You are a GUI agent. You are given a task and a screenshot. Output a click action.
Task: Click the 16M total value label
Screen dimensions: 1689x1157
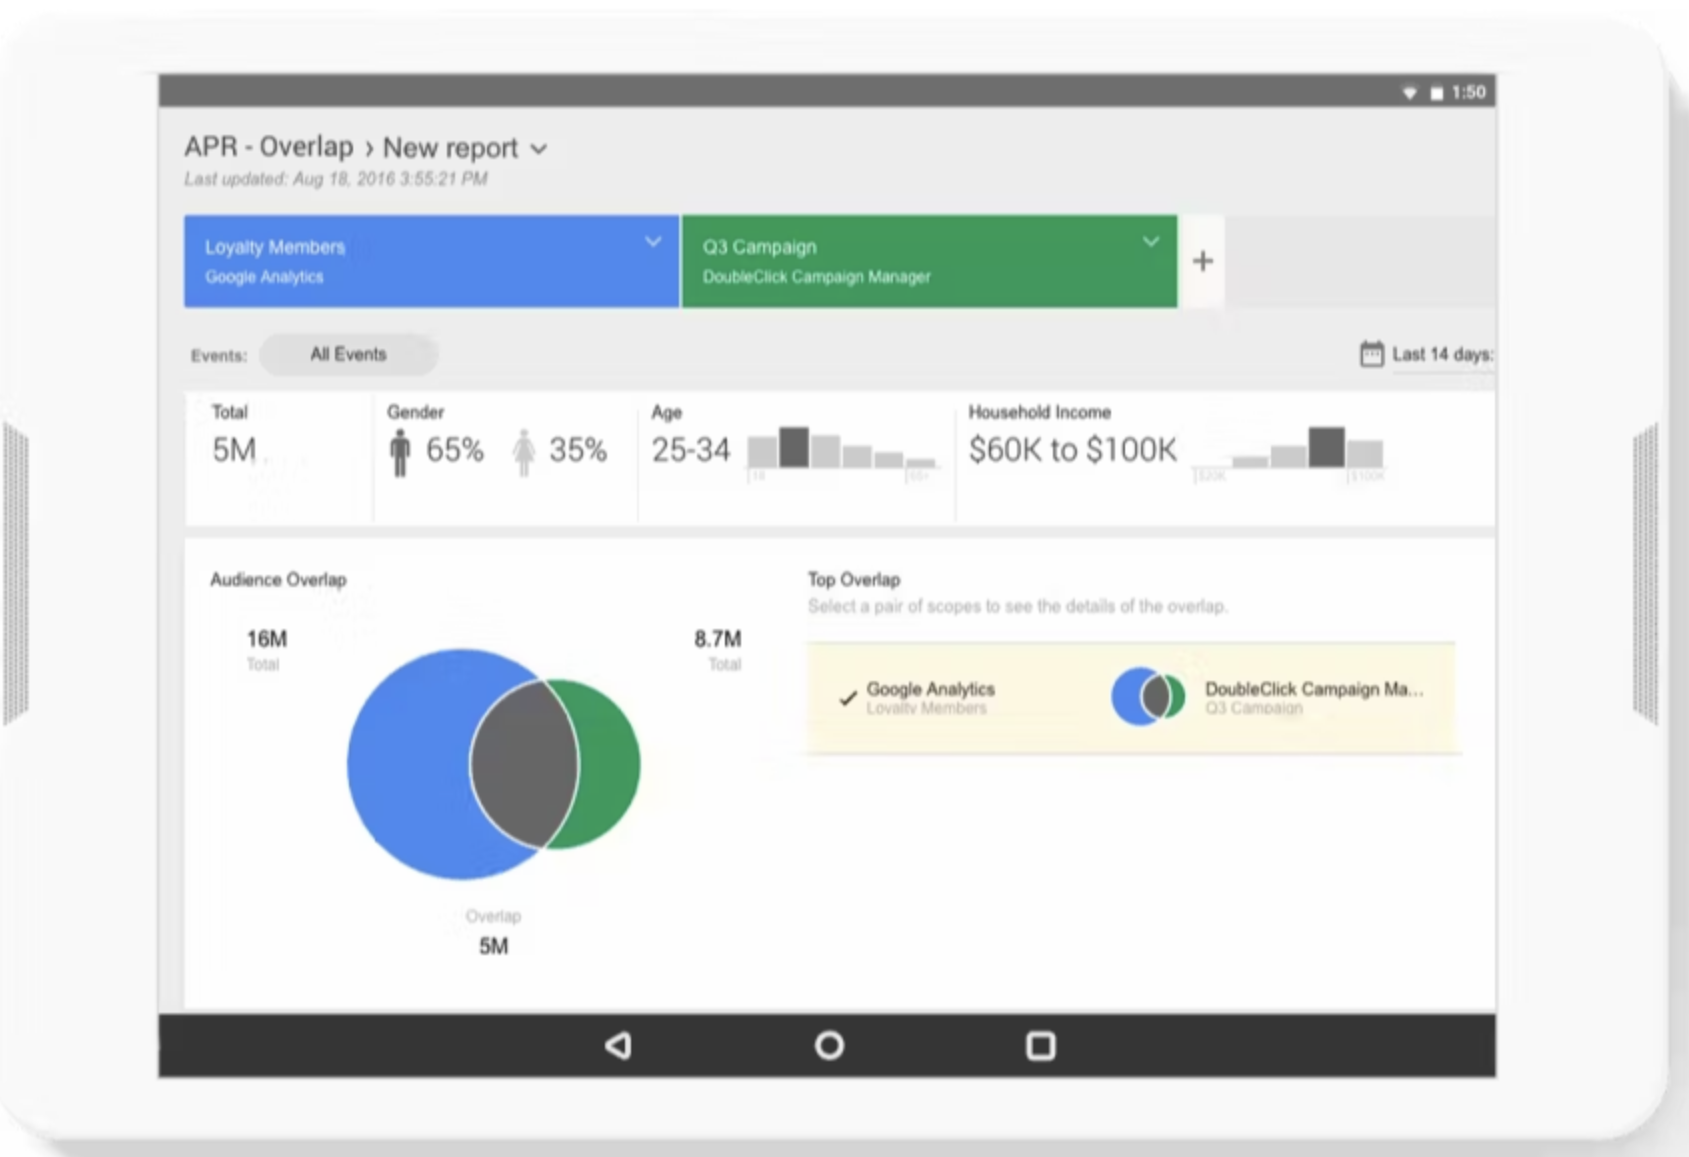click(267, 639)
